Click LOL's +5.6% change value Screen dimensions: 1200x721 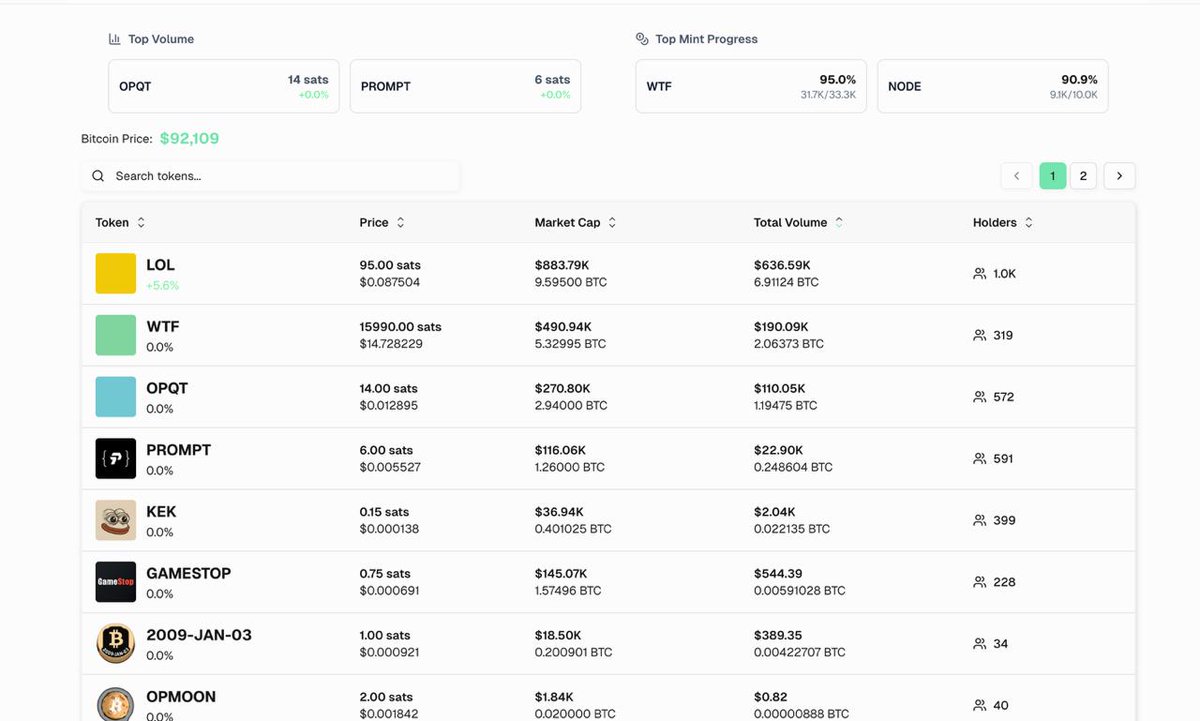tap(162, 286)
